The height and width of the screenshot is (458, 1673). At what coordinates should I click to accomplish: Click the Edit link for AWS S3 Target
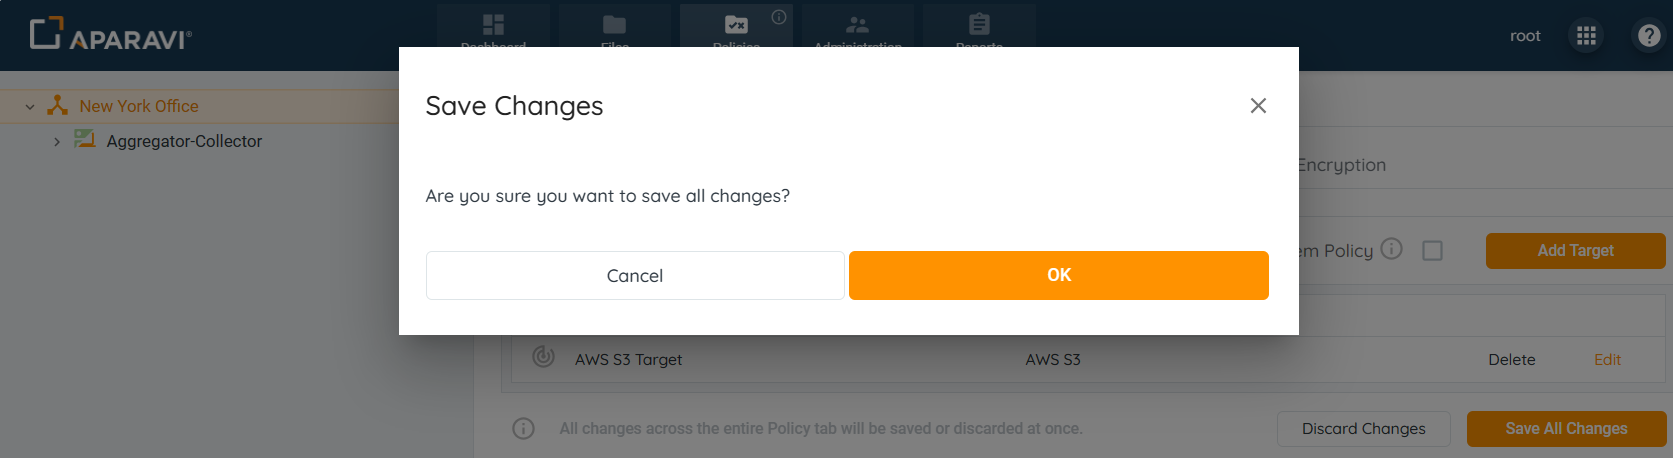click(1607, 359)
